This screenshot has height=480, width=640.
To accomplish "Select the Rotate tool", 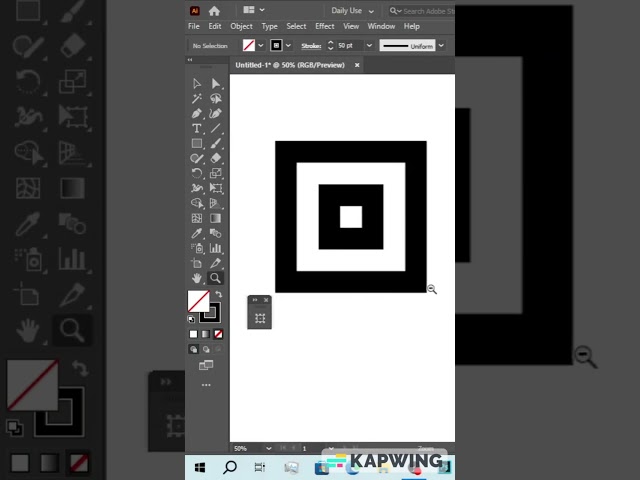I will [197, 173].
